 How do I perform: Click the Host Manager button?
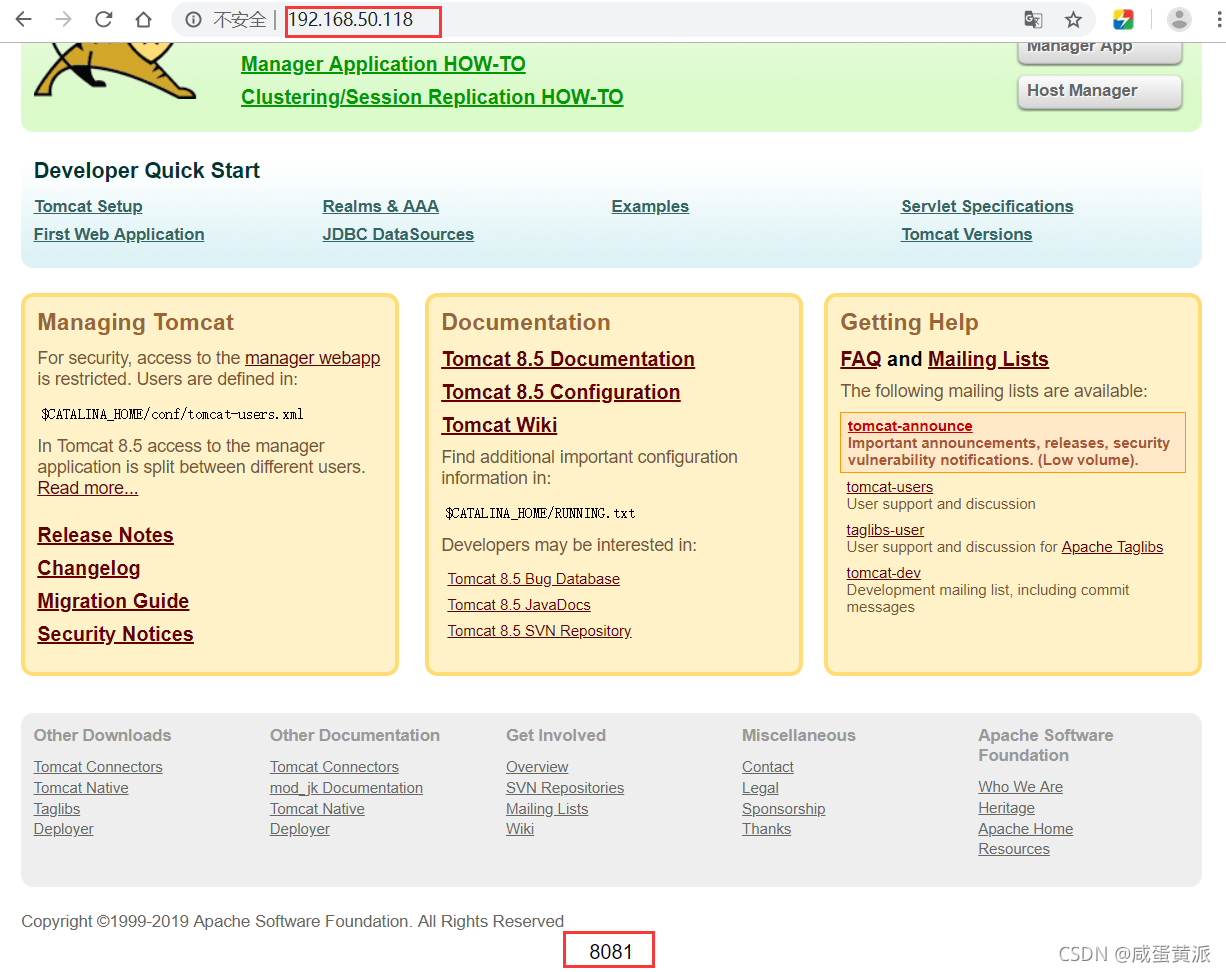(x=1099, y=91)
